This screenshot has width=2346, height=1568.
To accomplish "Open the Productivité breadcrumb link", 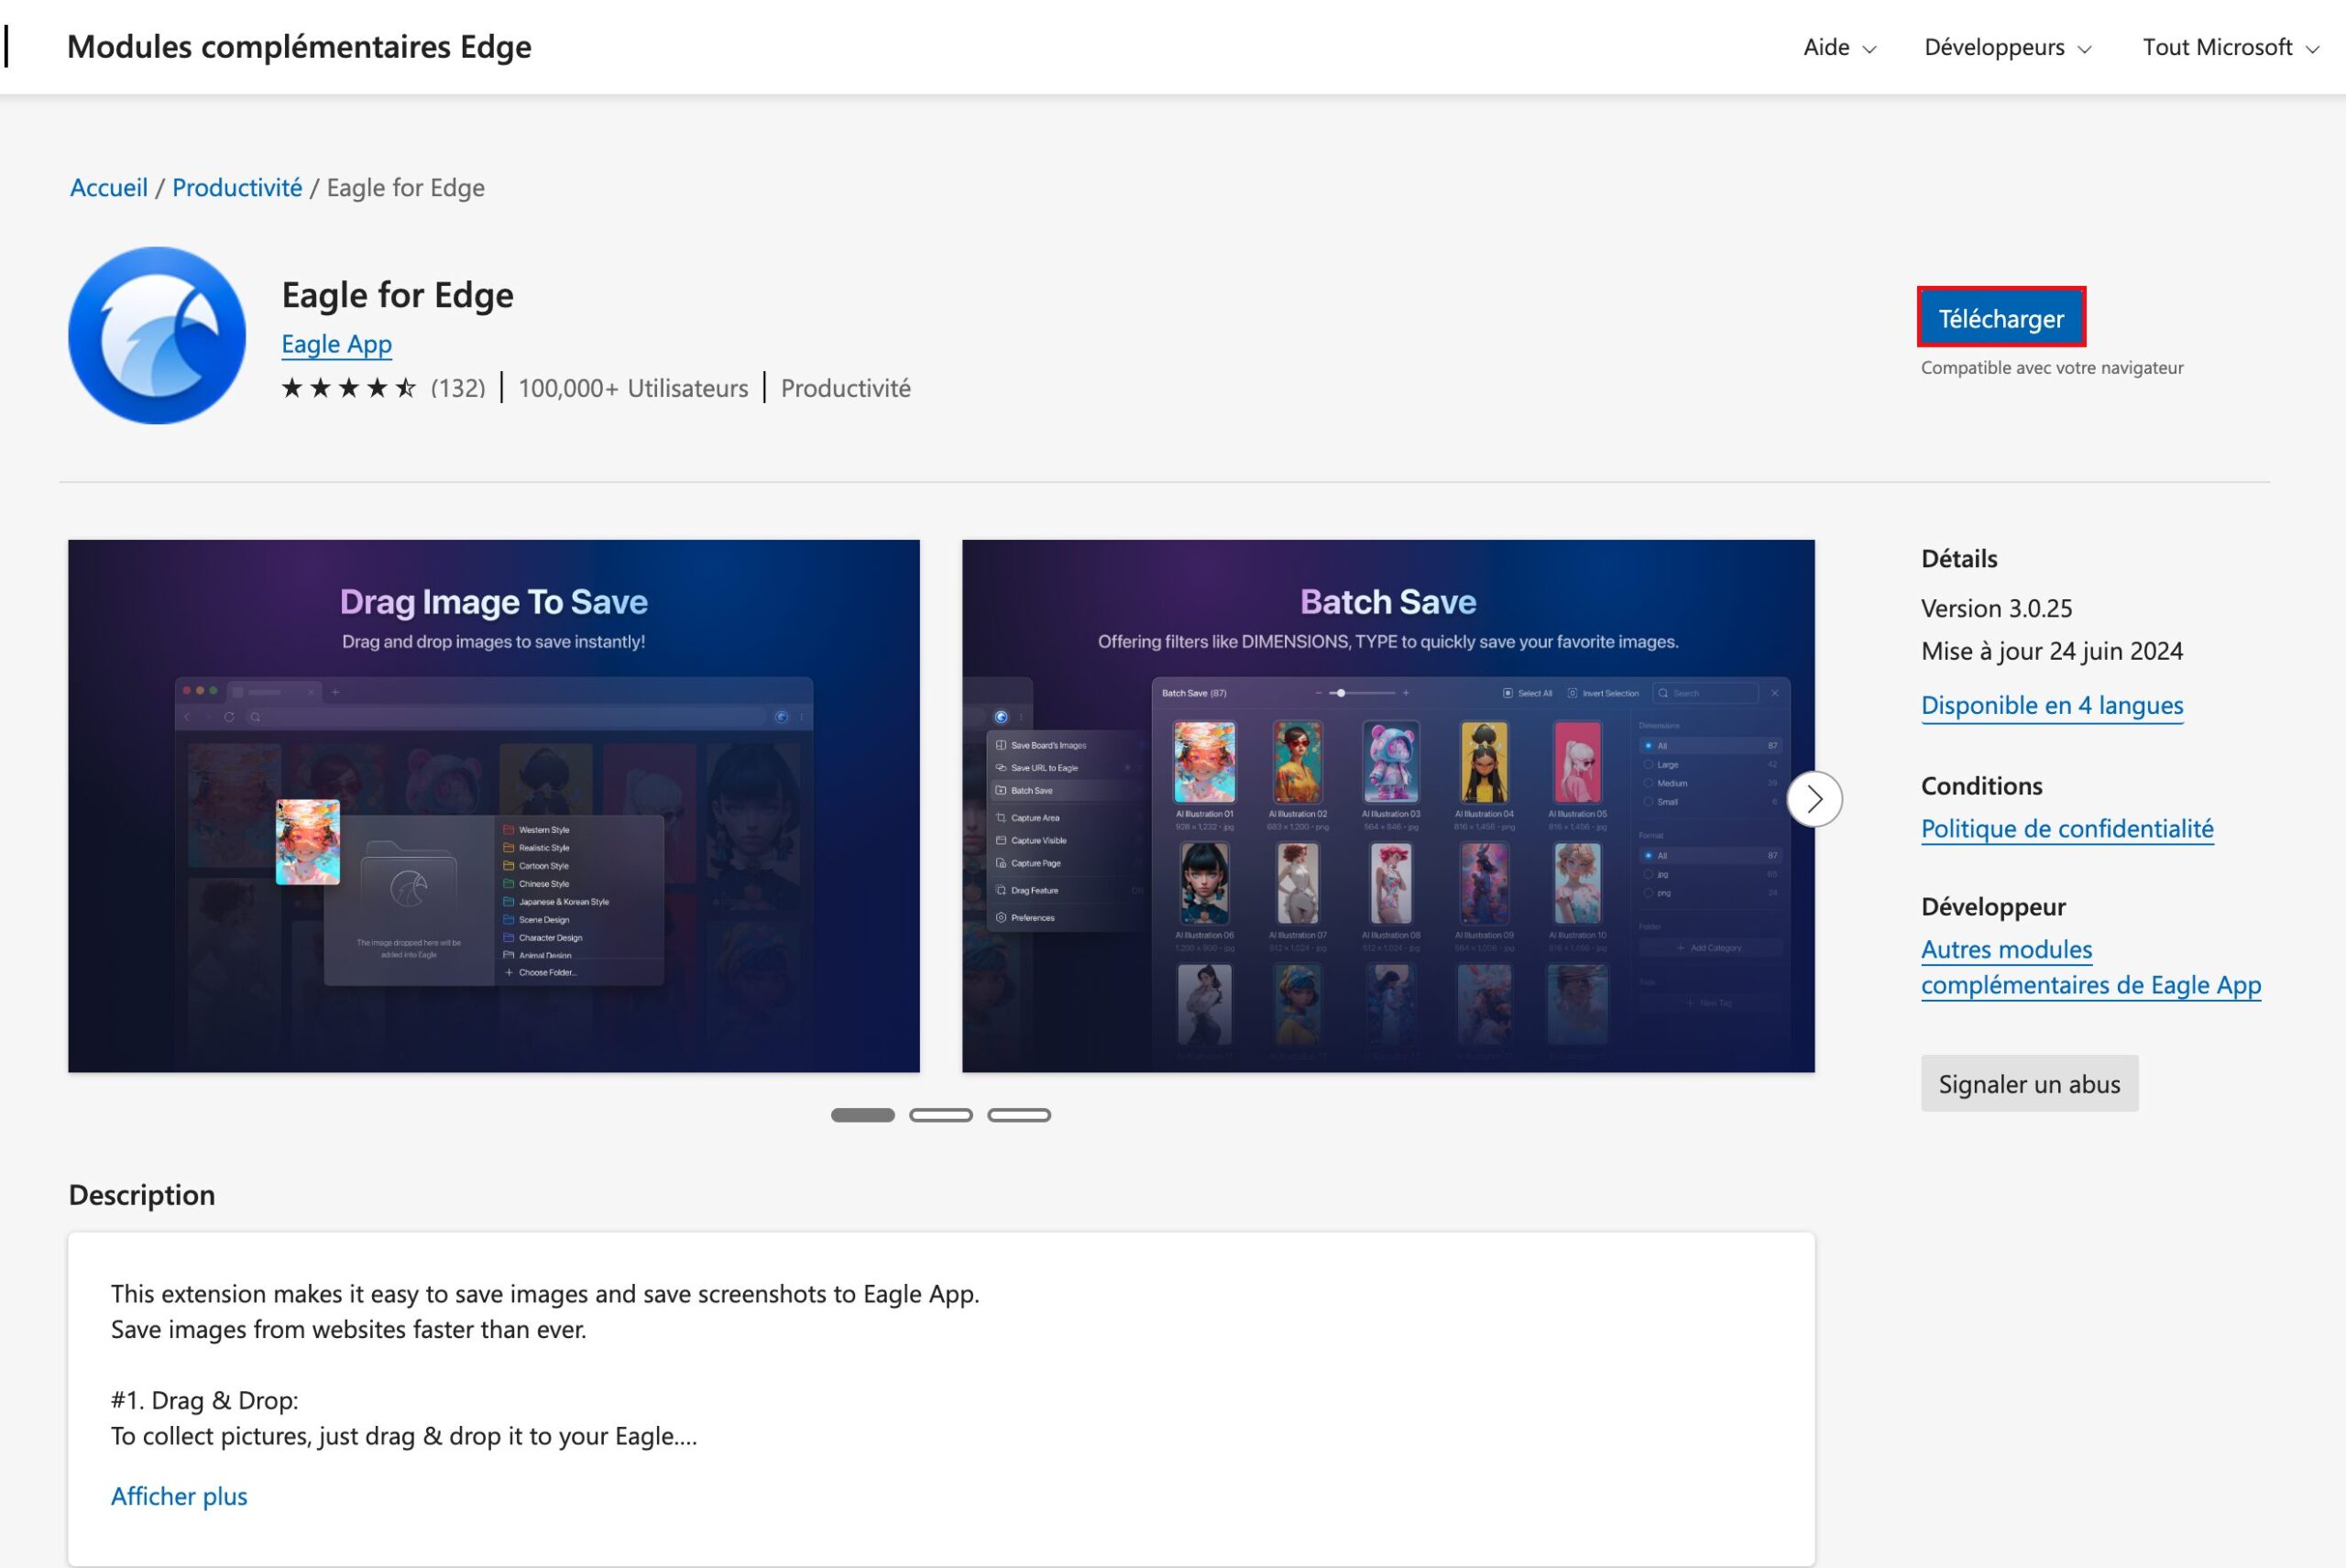I will click(x=237, y=187).
